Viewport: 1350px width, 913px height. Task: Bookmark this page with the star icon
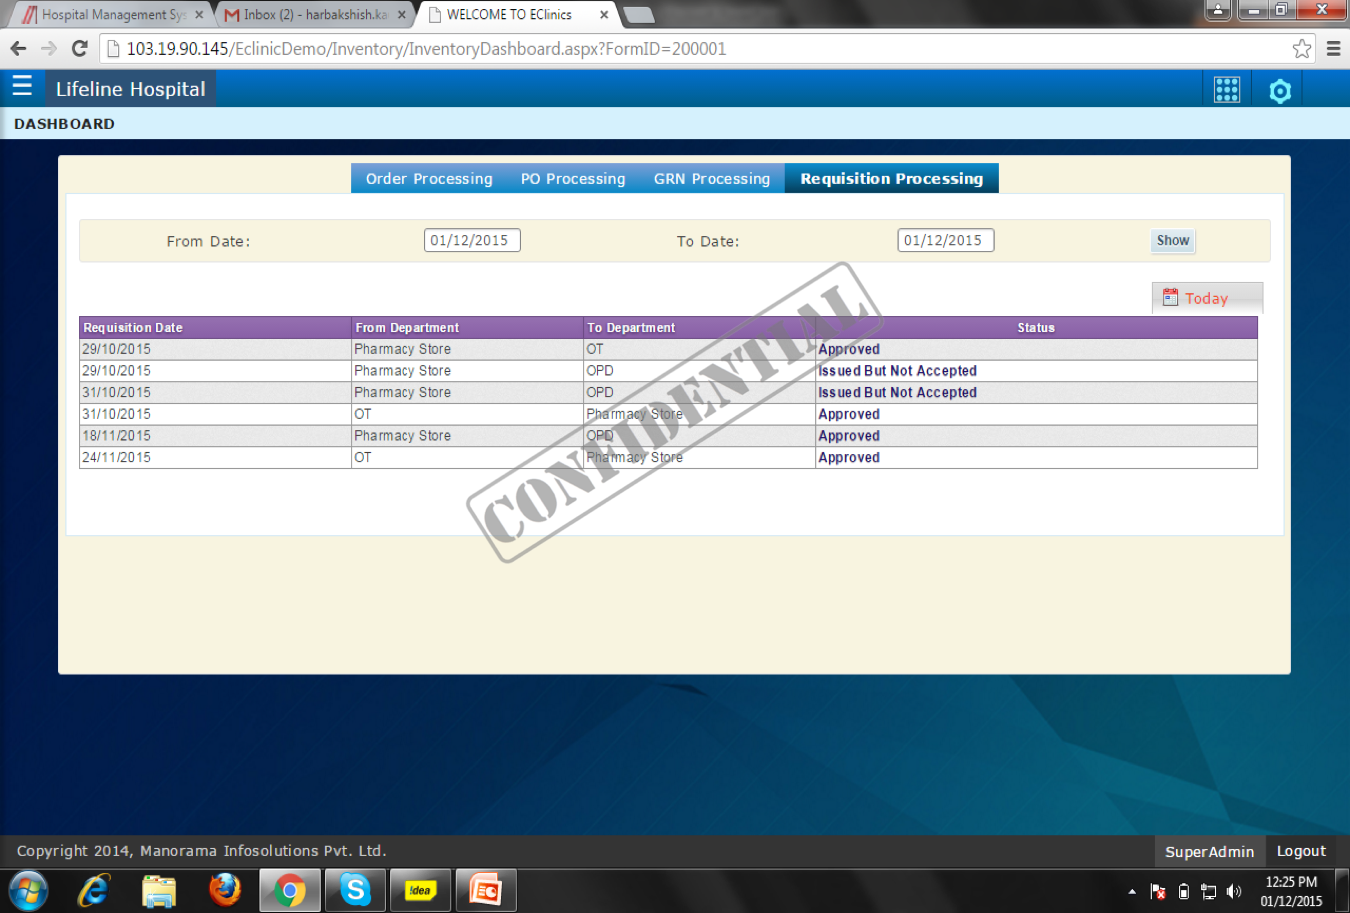(x=1302, y=48)
